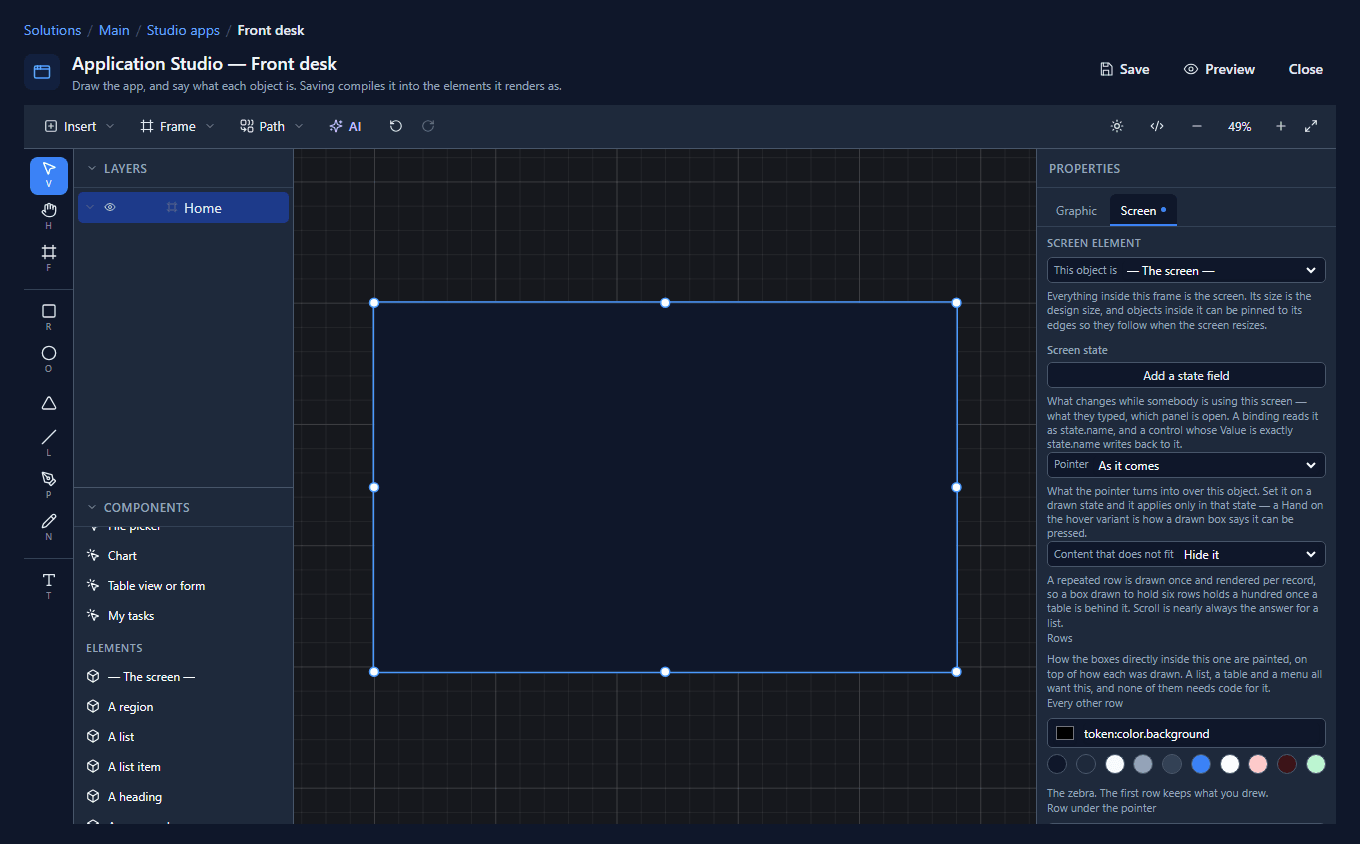Switch to the Screen tab
This screenshot has width=1360, height=844.
tap(1143, 211)
